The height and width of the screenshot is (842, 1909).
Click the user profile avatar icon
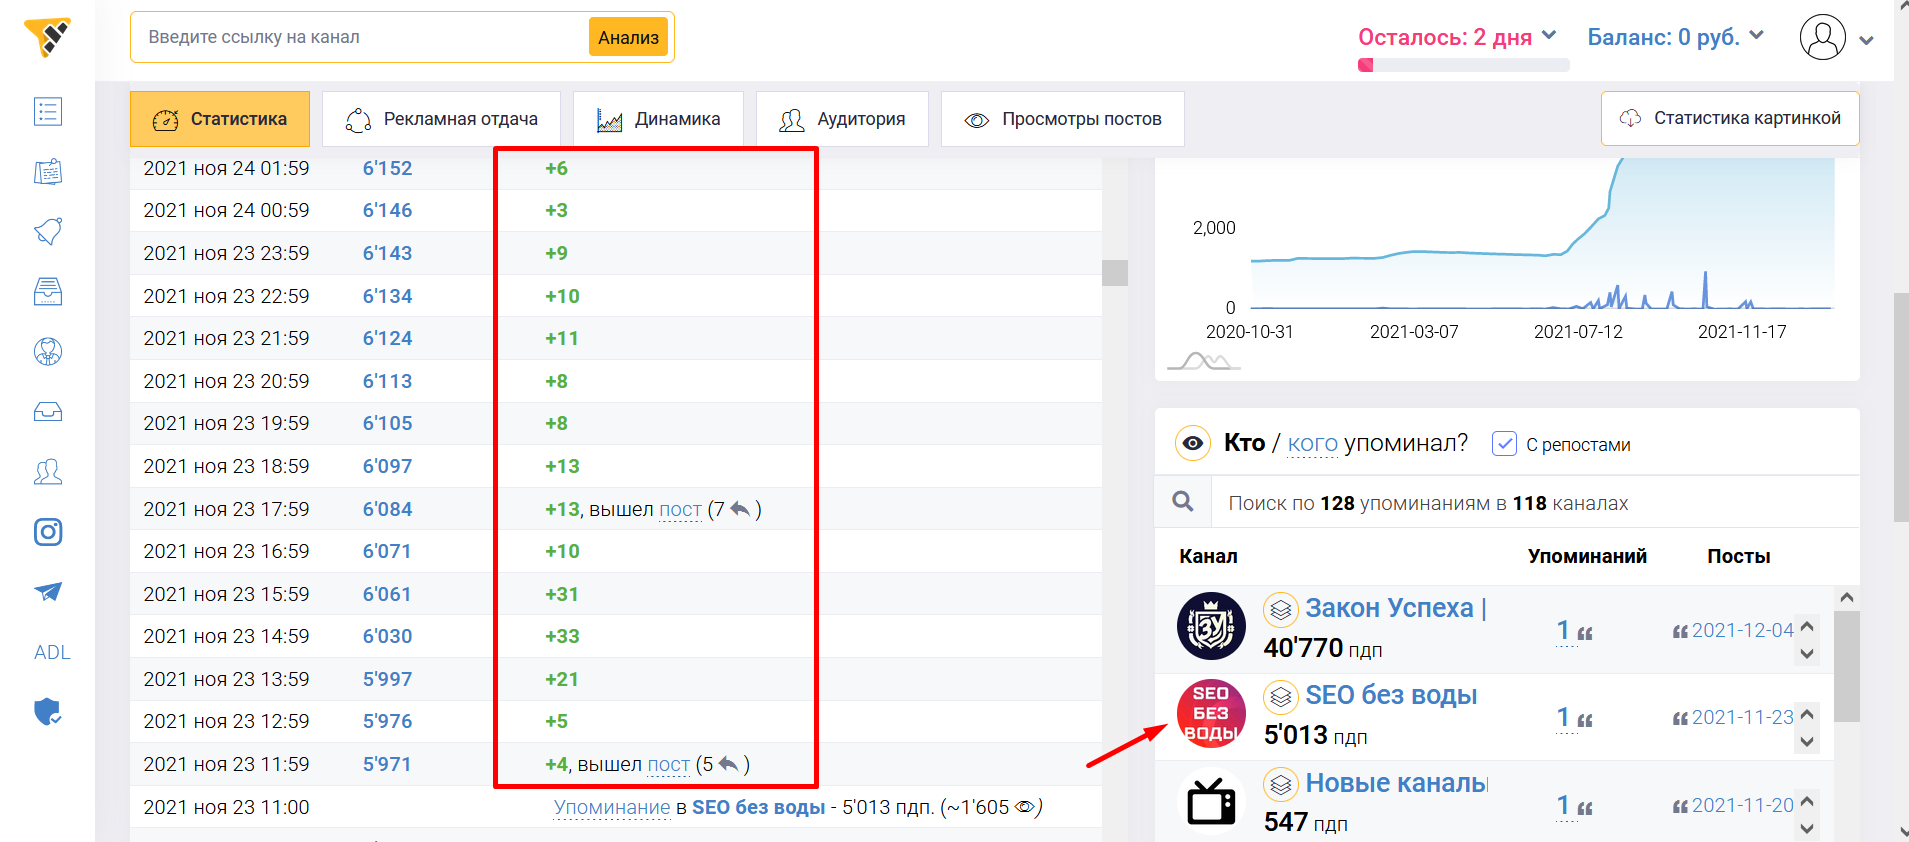1822,38
